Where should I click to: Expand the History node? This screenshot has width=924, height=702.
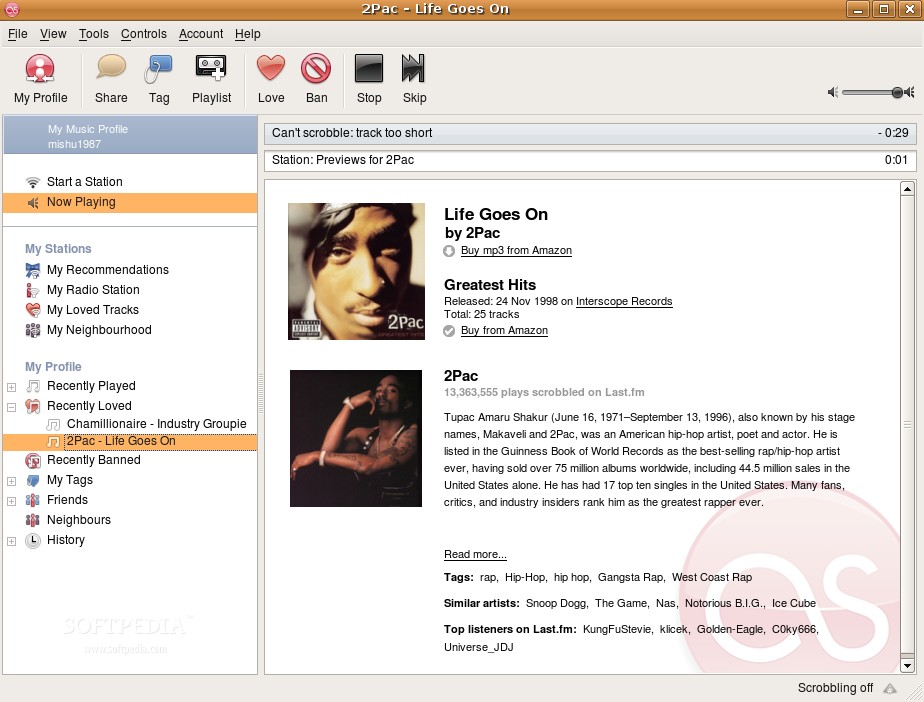[11, 542]
